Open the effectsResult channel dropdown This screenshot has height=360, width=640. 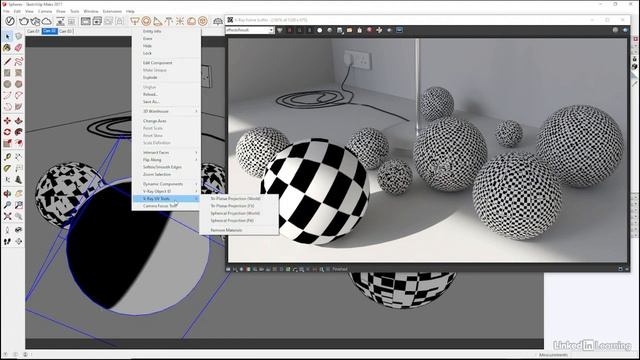coord(250,30)
